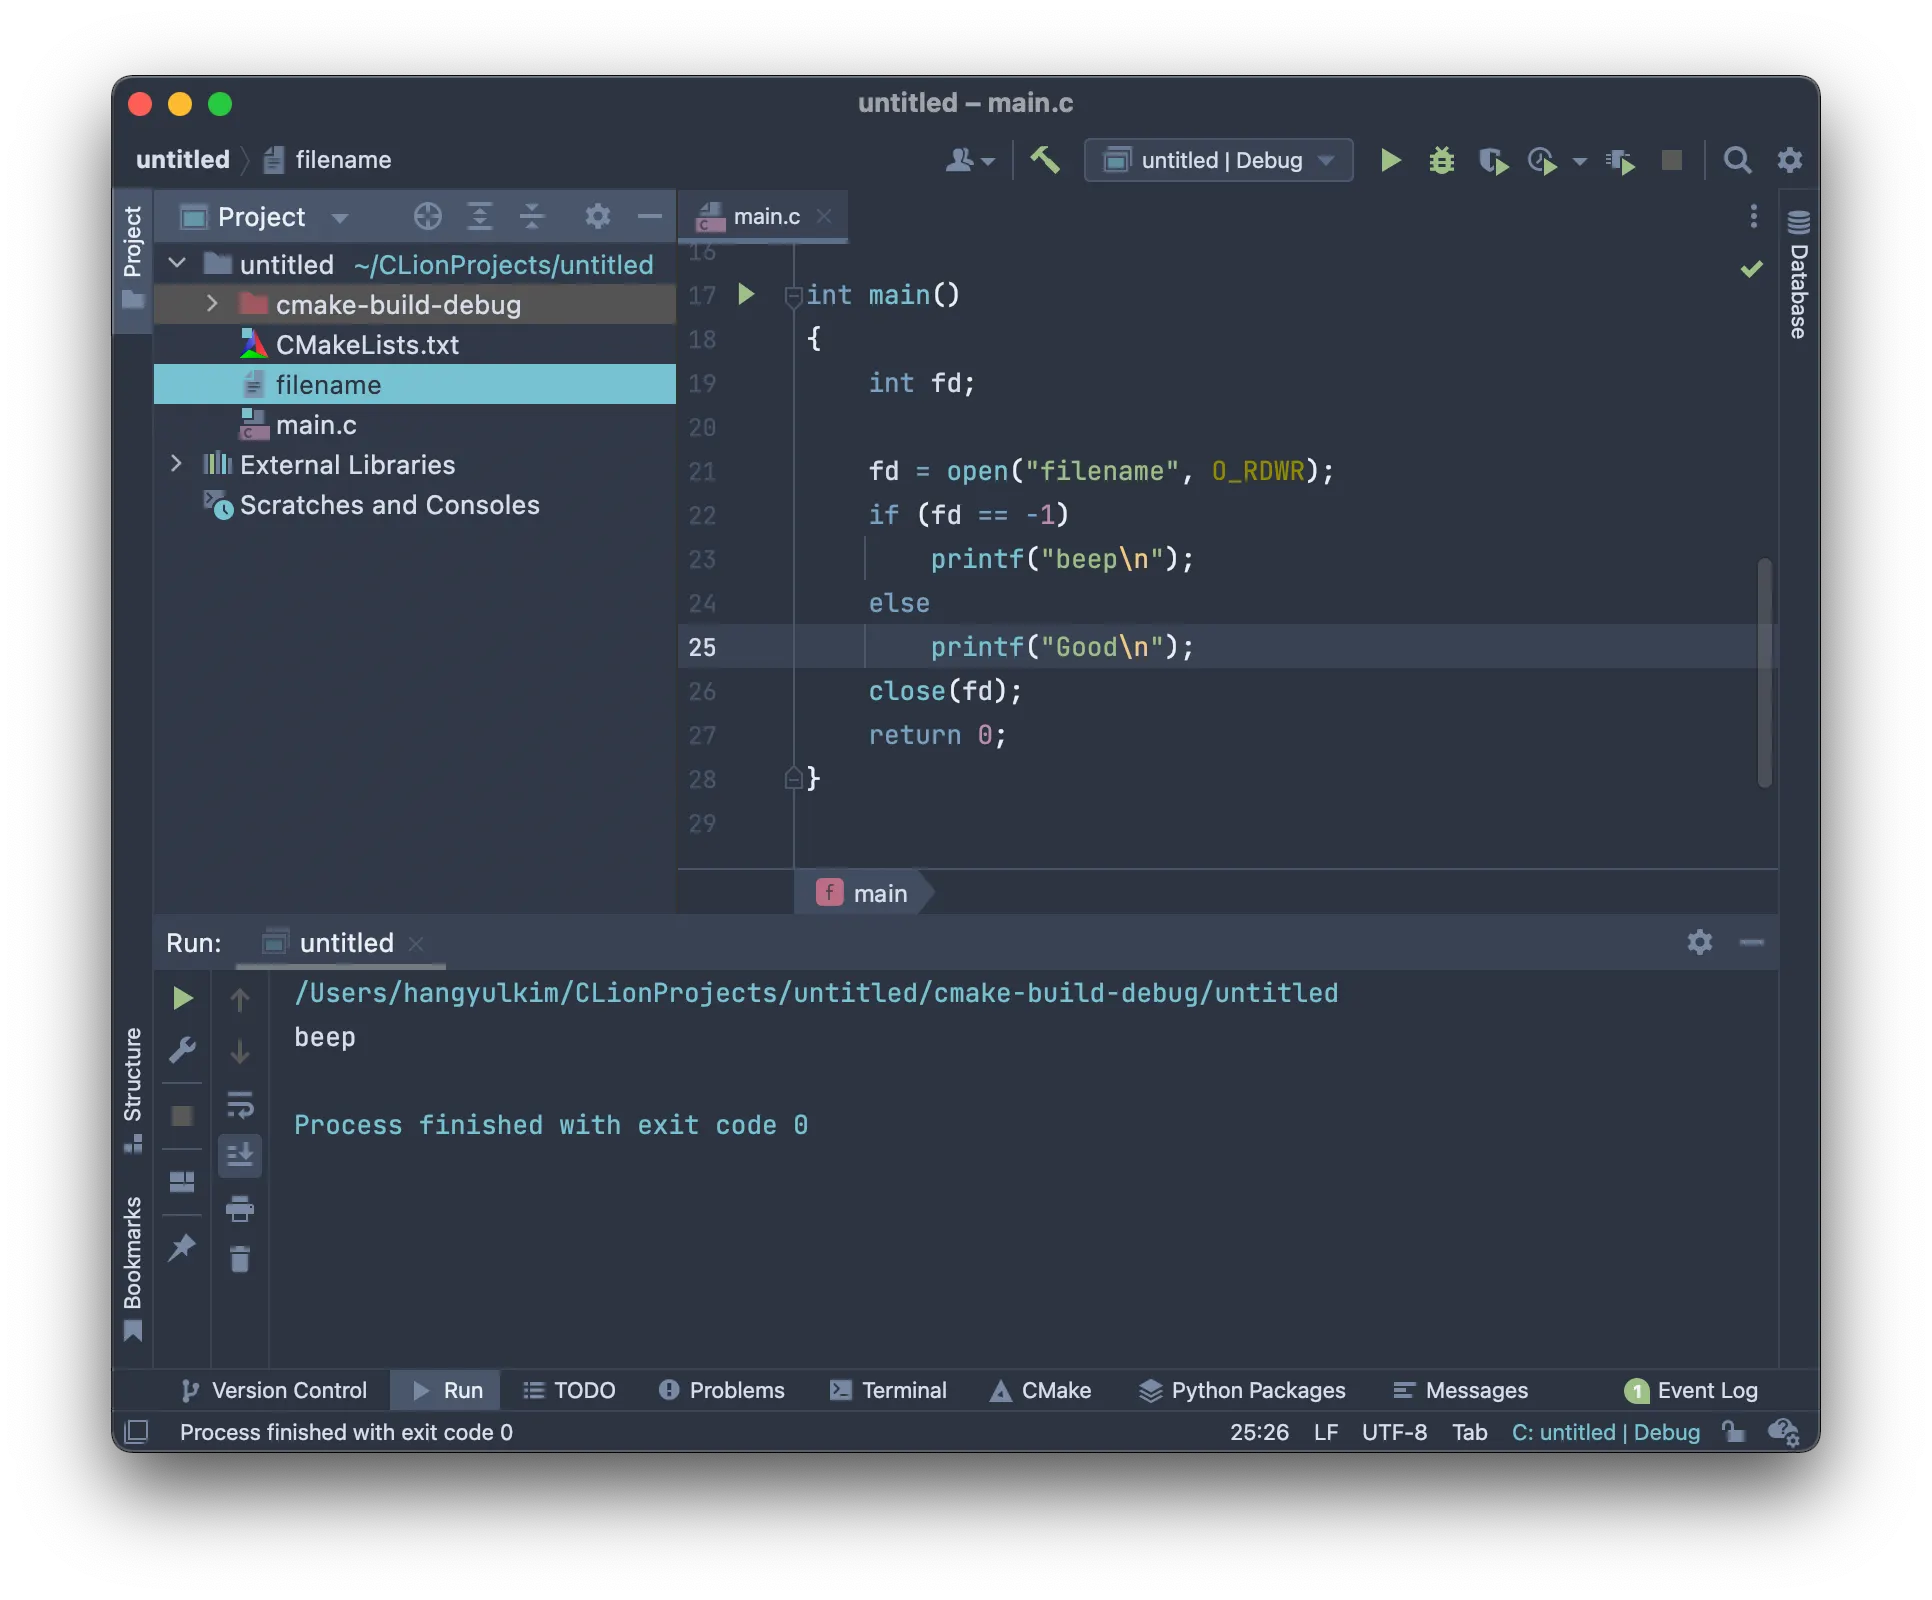Click the trash Clear All icon

coord(240,1259)
